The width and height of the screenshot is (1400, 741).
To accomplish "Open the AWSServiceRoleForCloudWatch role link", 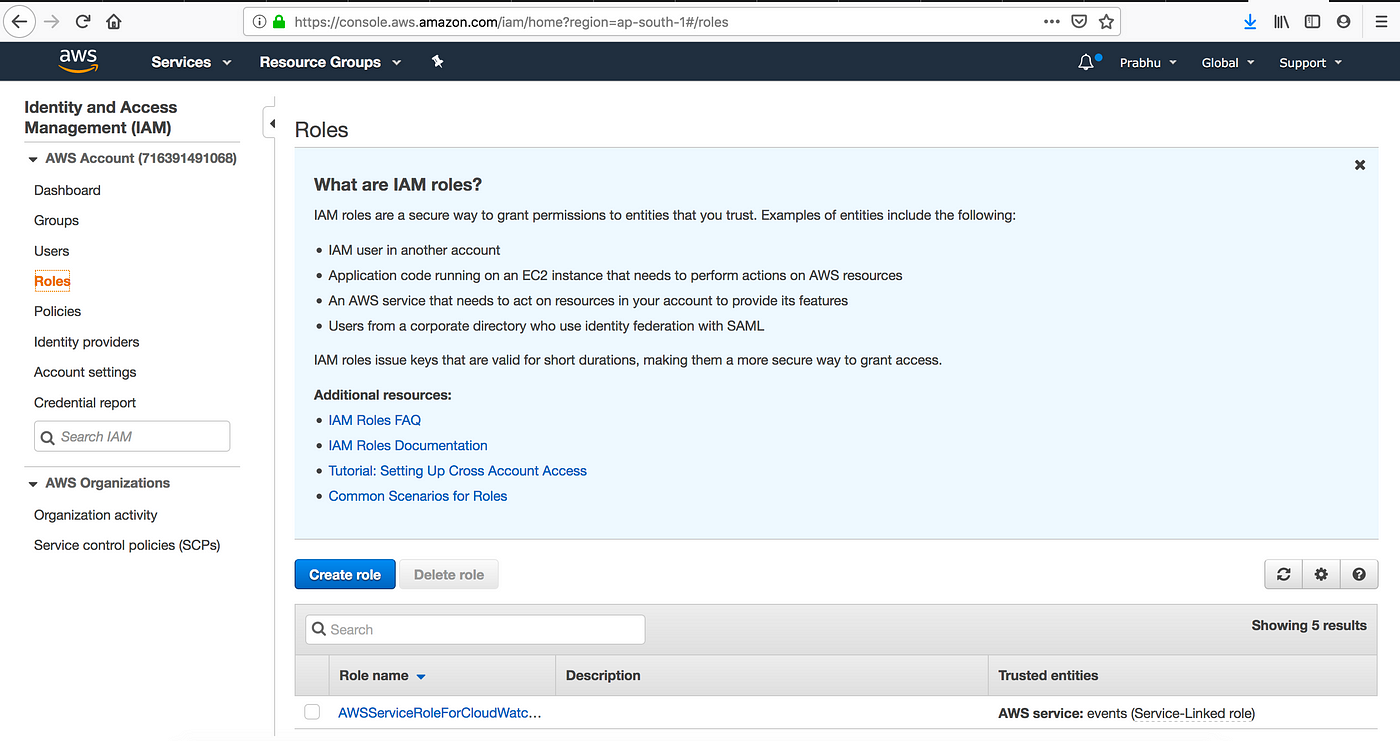I will tap(440, 713).
